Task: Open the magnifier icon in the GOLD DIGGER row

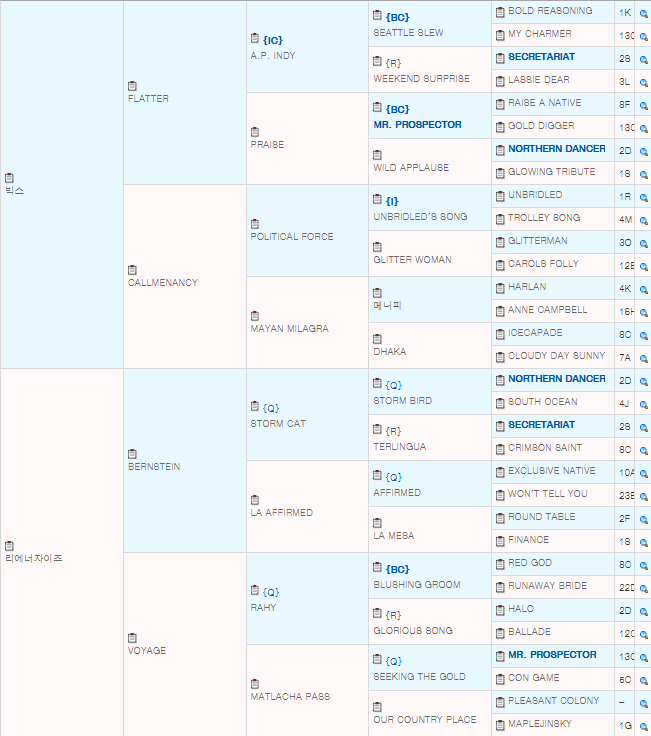Action: pyautogui.click(x=643, y=127)
